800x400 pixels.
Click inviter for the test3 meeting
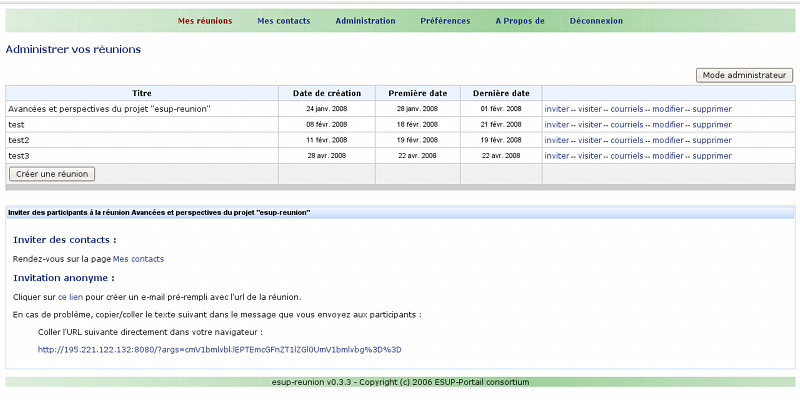[x=556, y=156]
